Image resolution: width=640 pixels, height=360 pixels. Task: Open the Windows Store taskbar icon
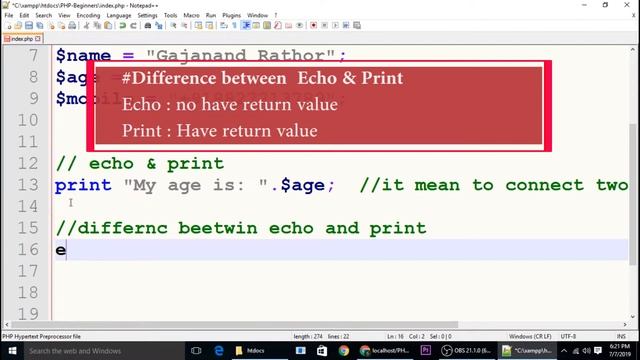tap(322, 351)
